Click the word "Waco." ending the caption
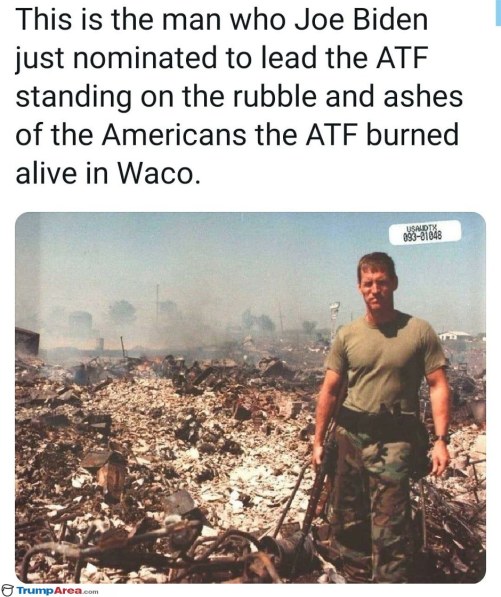 [x=158, y=173]
